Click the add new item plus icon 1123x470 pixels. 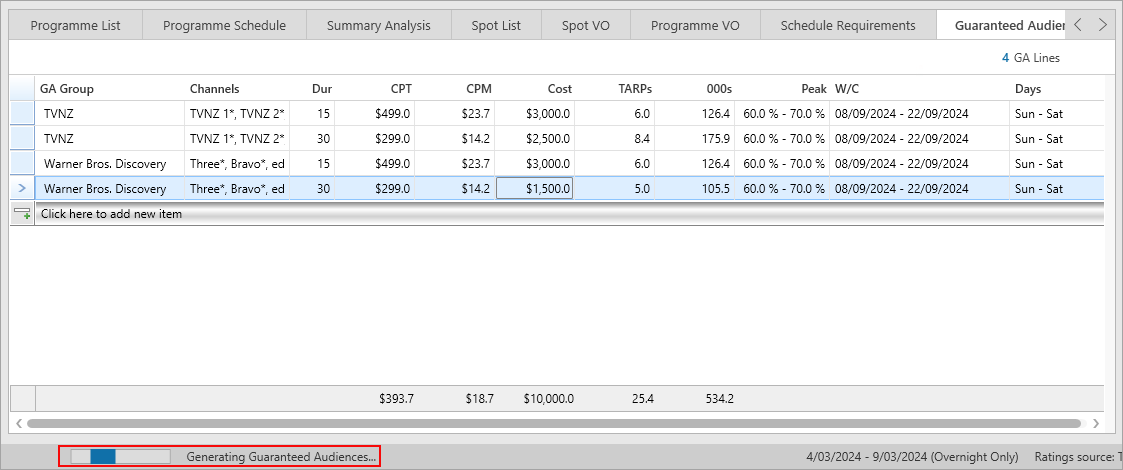tap(22, 214)
